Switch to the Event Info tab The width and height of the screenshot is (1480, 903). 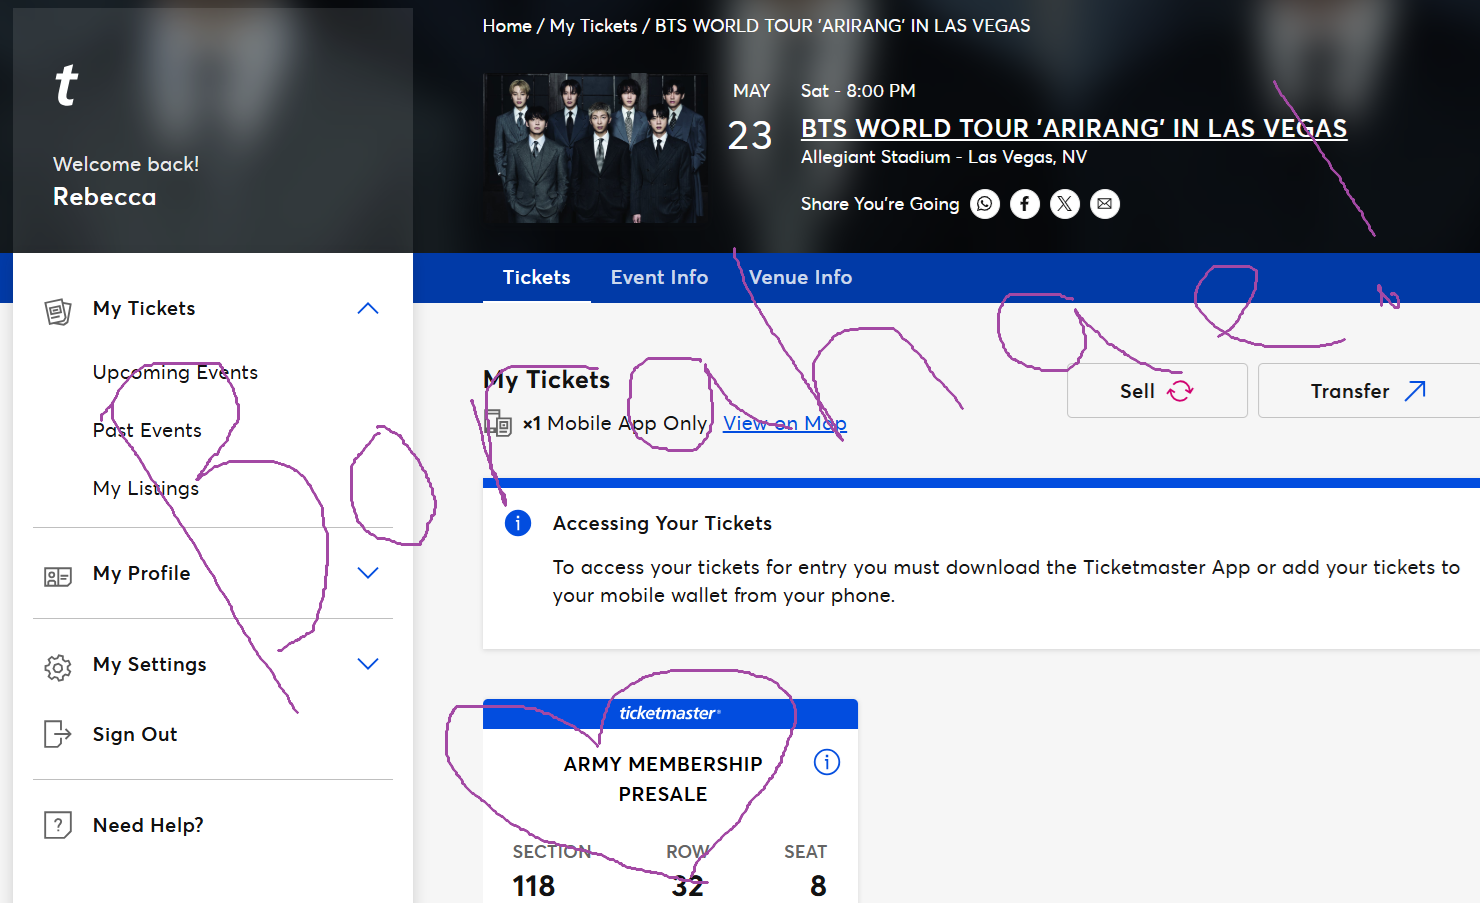pyautogui.click(x=659, y=277)
